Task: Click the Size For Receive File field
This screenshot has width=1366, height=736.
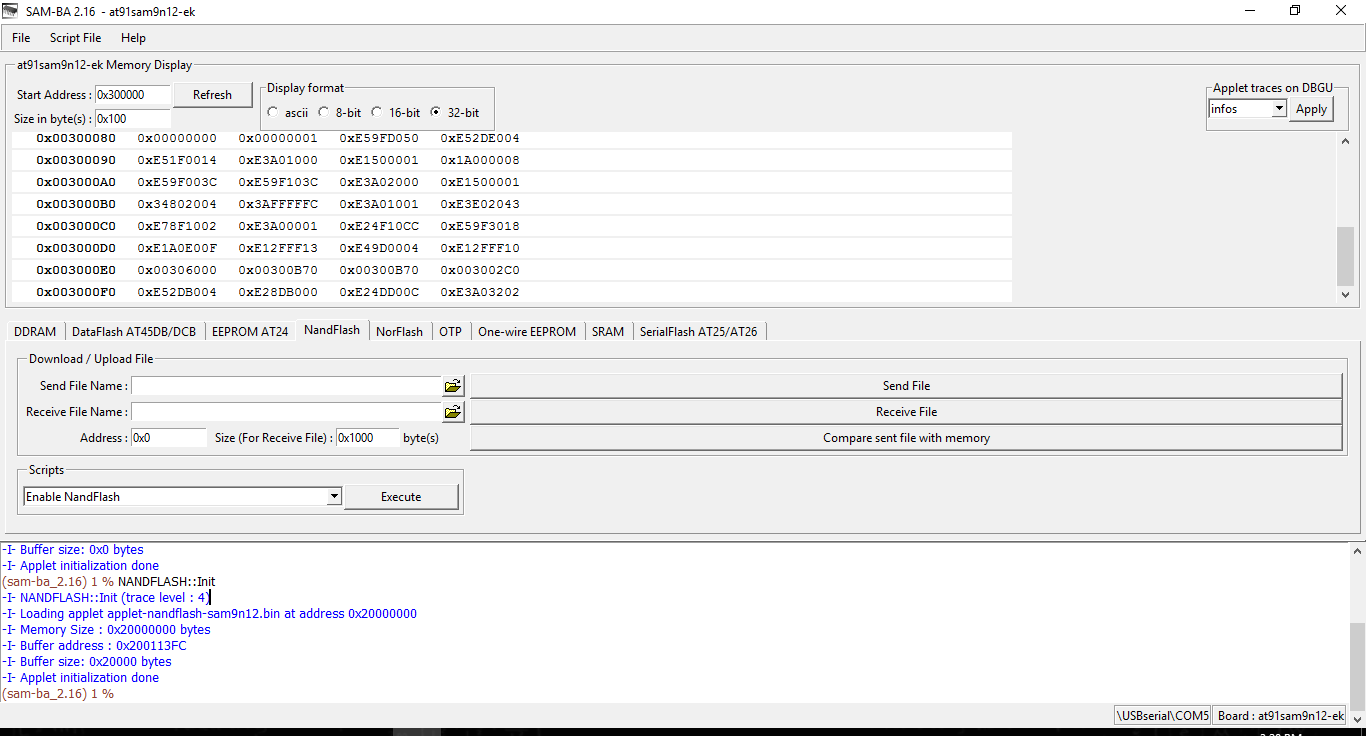Action: pos(366,438)
